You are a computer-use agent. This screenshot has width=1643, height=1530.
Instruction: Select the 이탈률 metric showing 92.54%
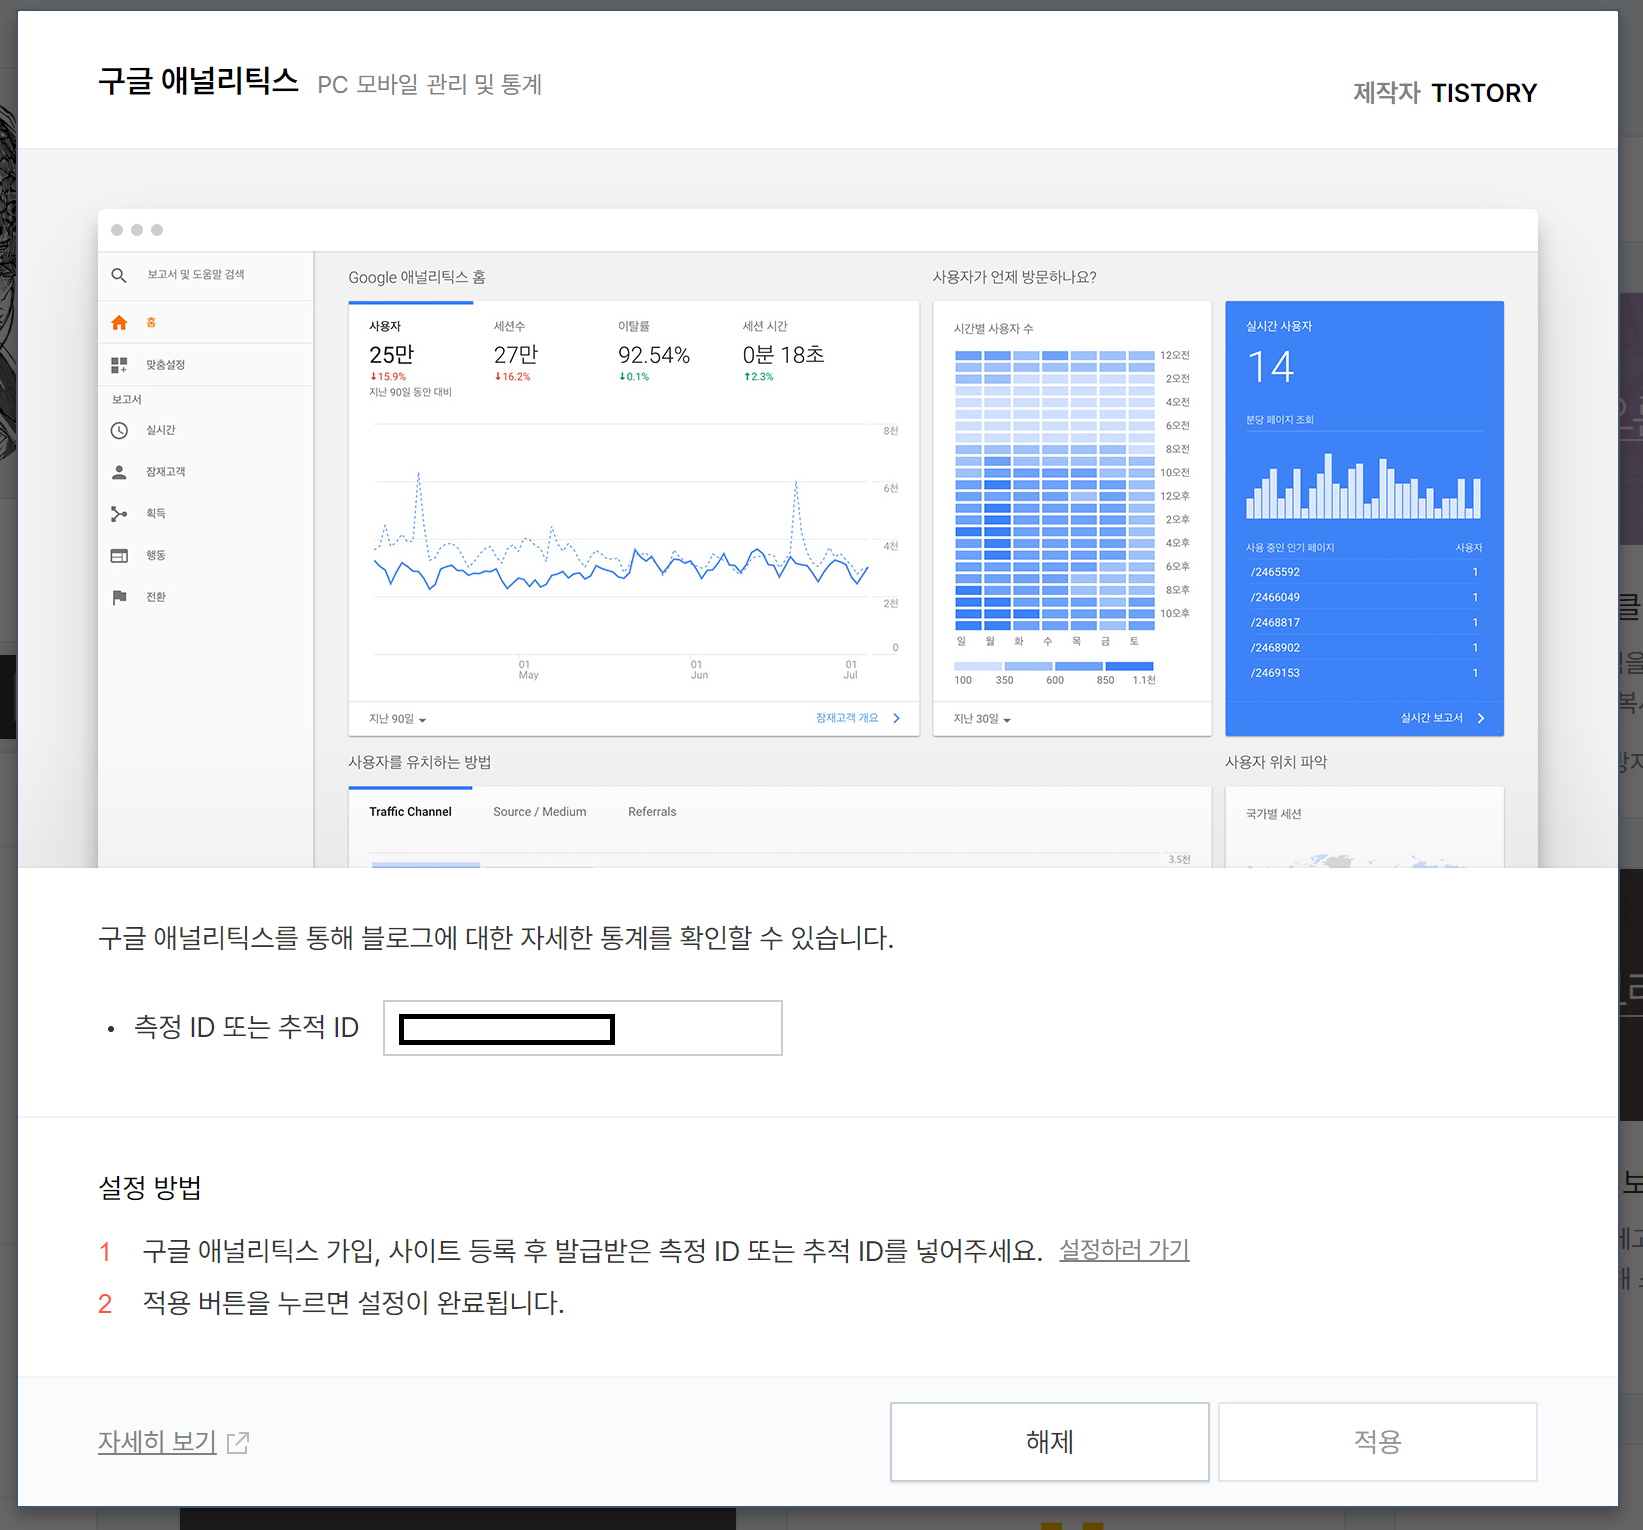(x=654, y=350)
